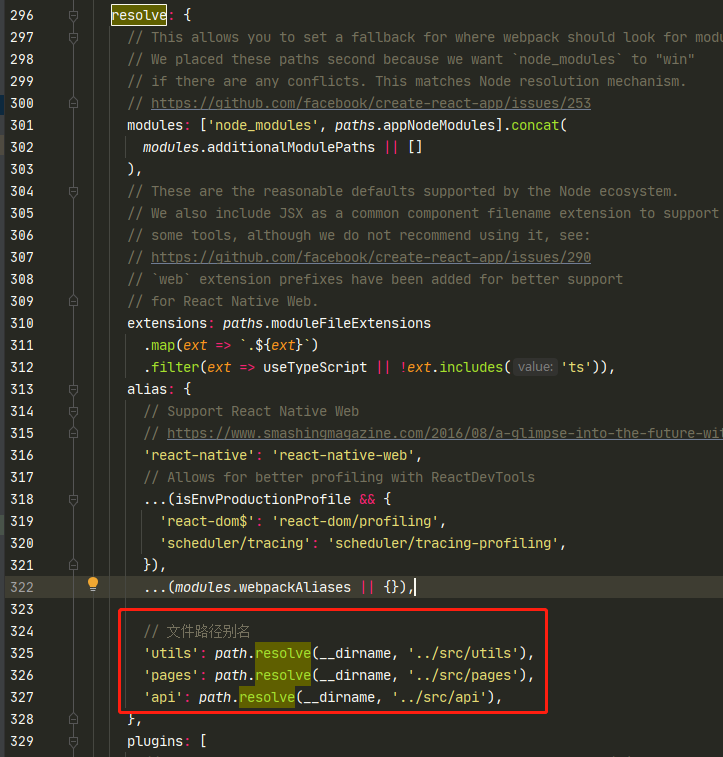Toggle fold end marker at line 328

[73, 719]
